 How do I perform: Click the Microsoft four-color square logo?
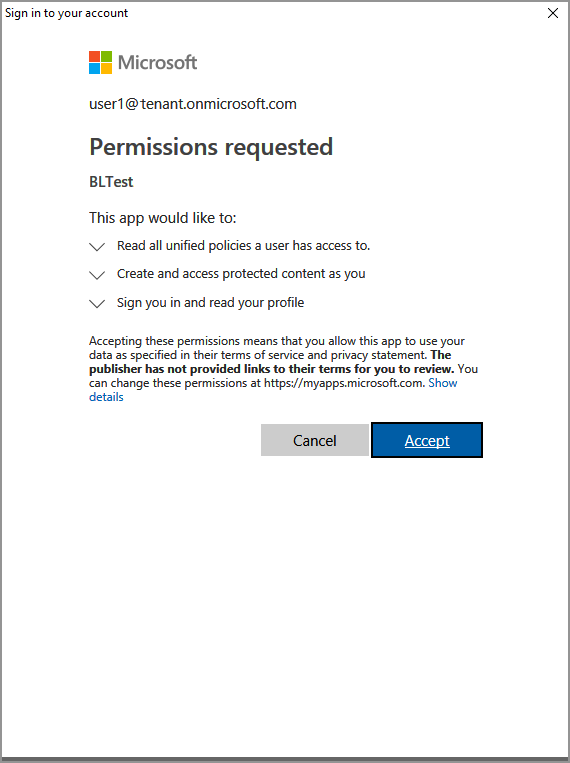pyautogui.click(x=100, y=62)
